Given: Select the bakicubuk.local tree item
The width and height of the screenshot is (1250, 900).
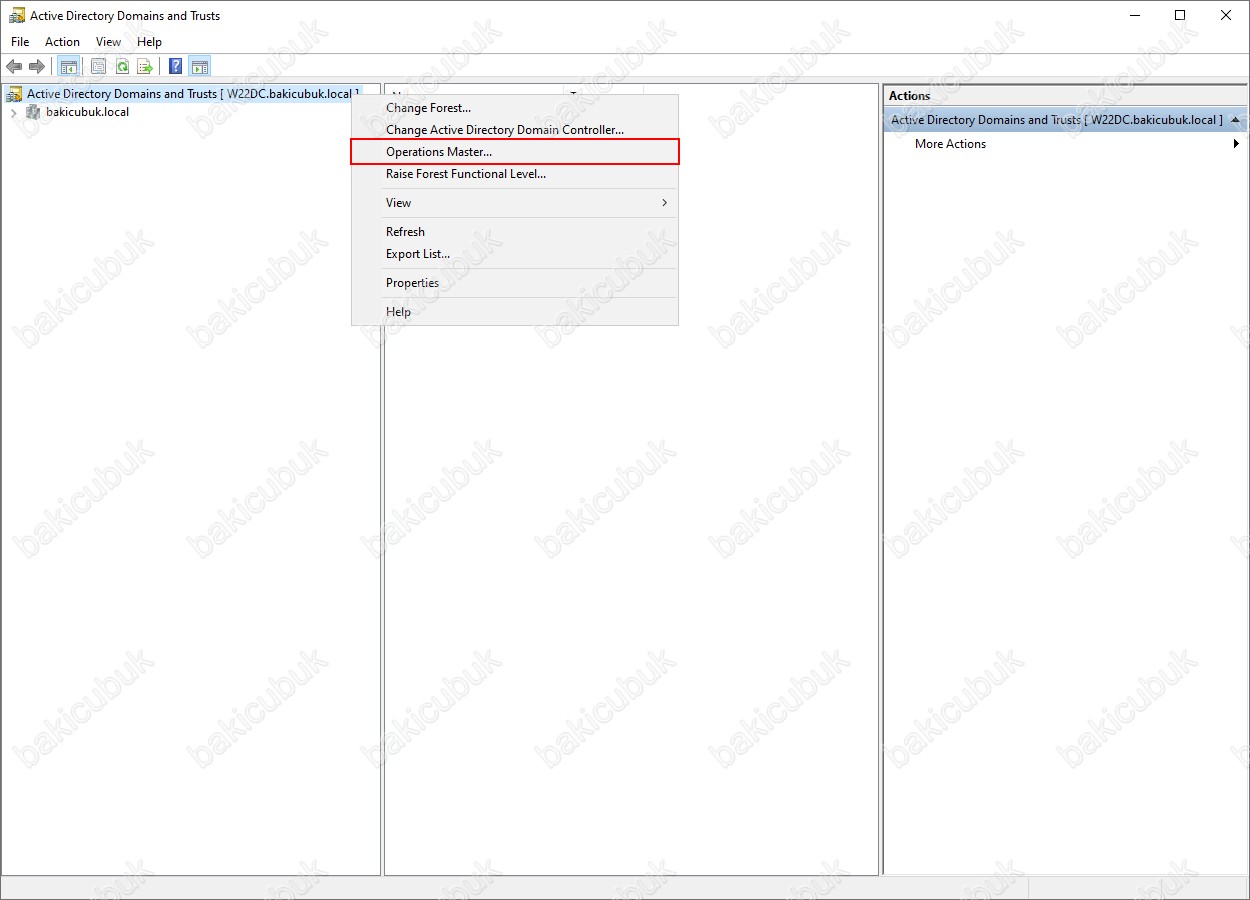Looking at the screenshot, I should tap(87, 112).
